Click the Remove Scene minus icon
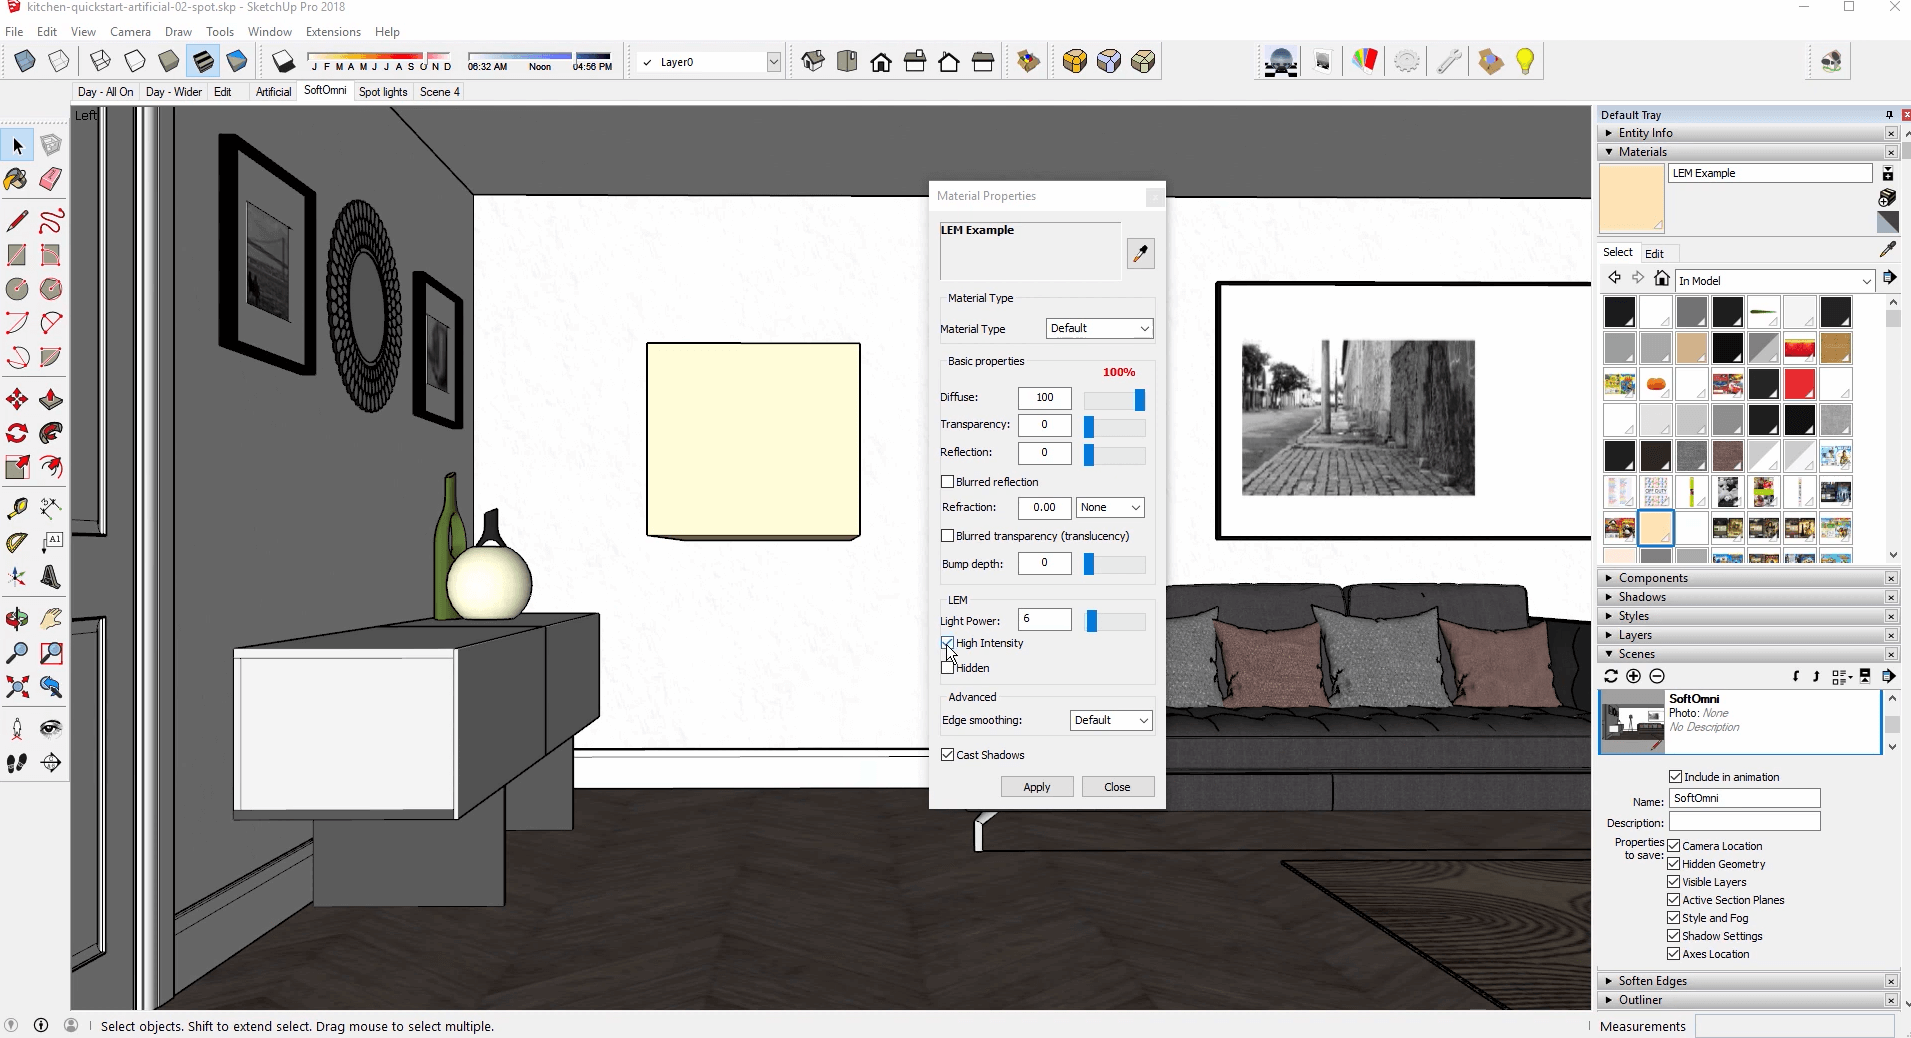This screenshot has width=1911, height=1038. click(x=1657, y=677)
